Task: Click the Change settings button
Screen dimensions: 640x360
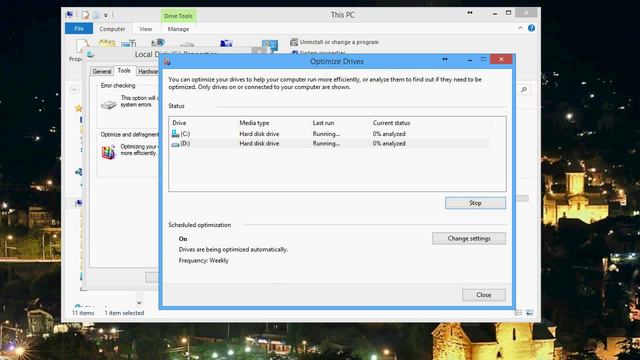Action: coord(469,238)
